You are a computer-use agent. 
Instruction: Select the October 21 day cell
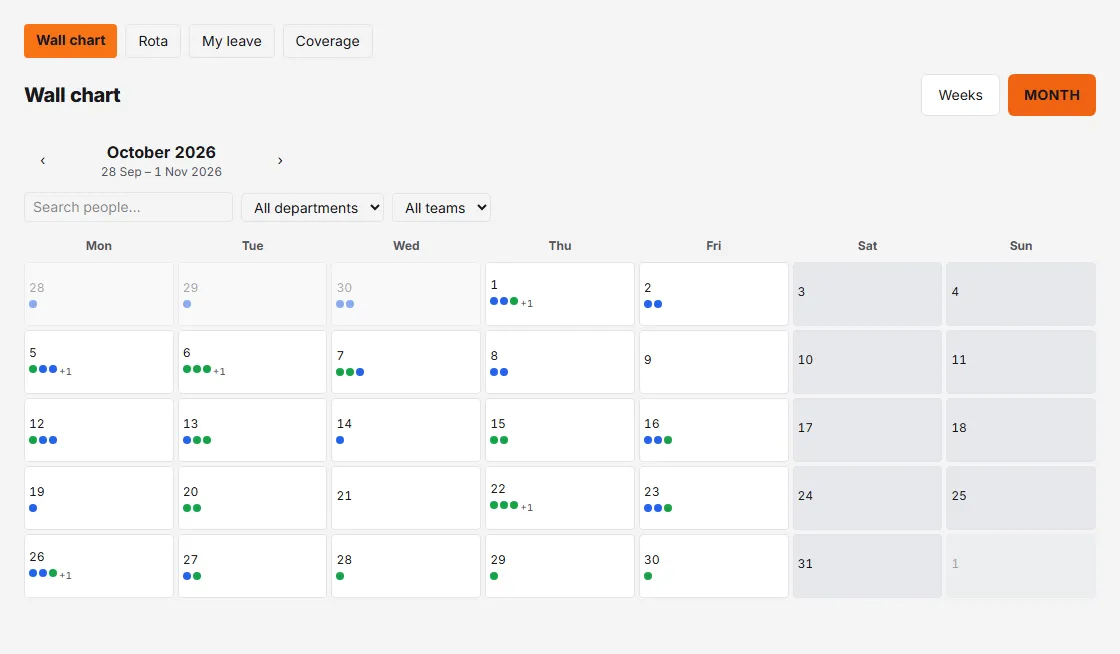click(x=406, y=498)
